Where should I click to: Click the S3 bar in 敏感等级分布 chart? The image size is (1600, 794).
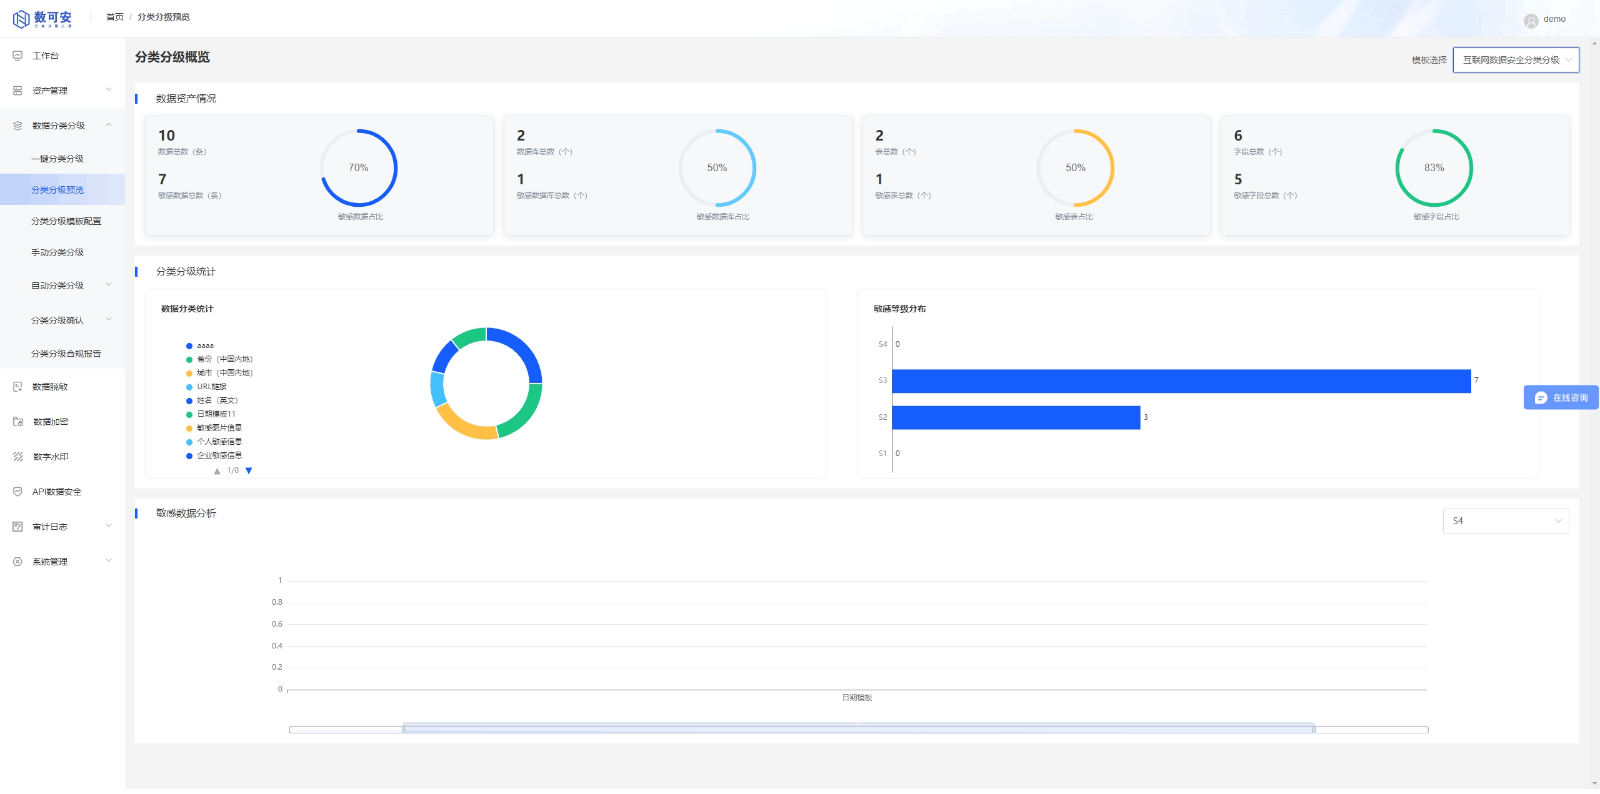tap(1180, 381)
